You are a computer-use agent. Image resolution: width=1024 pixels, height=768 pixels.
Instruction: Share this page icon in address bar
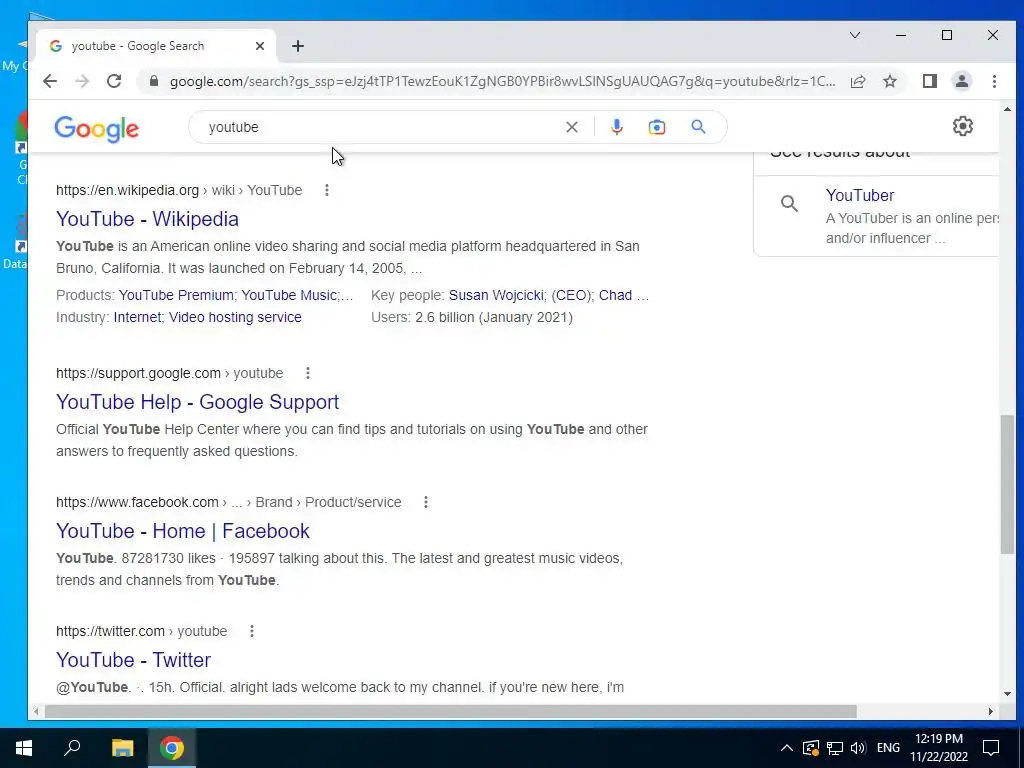(857, 81)
